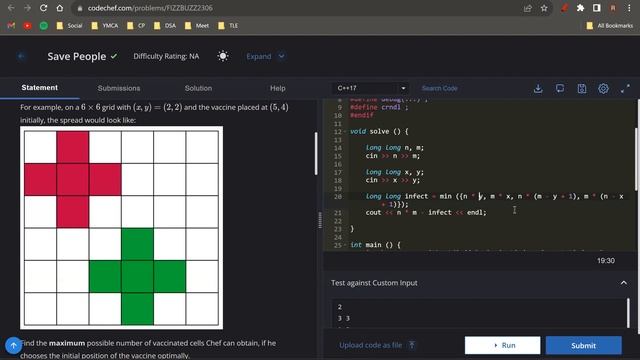Fold the main function at line 25
The height and width of the screenshot is (360, 640).
point(345,245)
